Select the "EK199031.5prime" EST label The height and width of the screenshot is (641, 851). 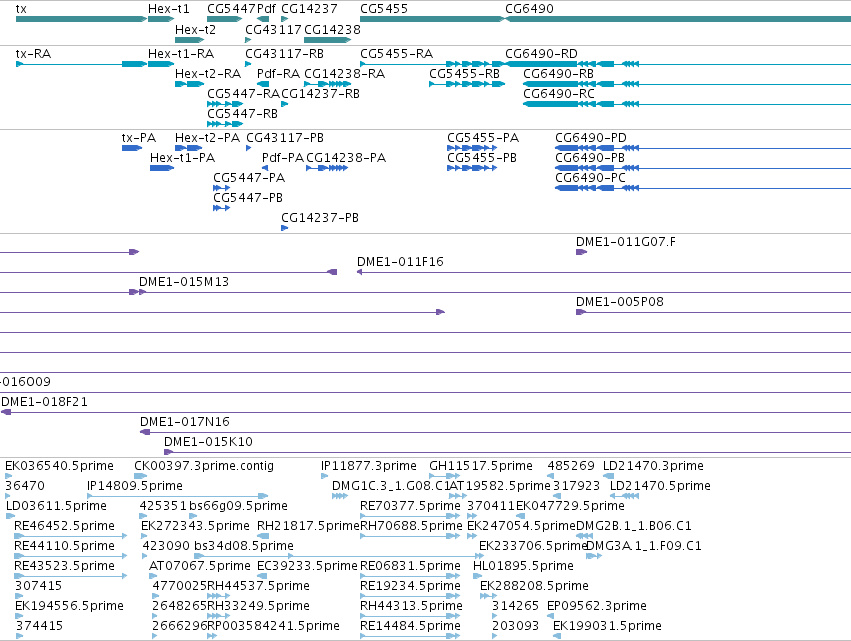coord(607,626)
